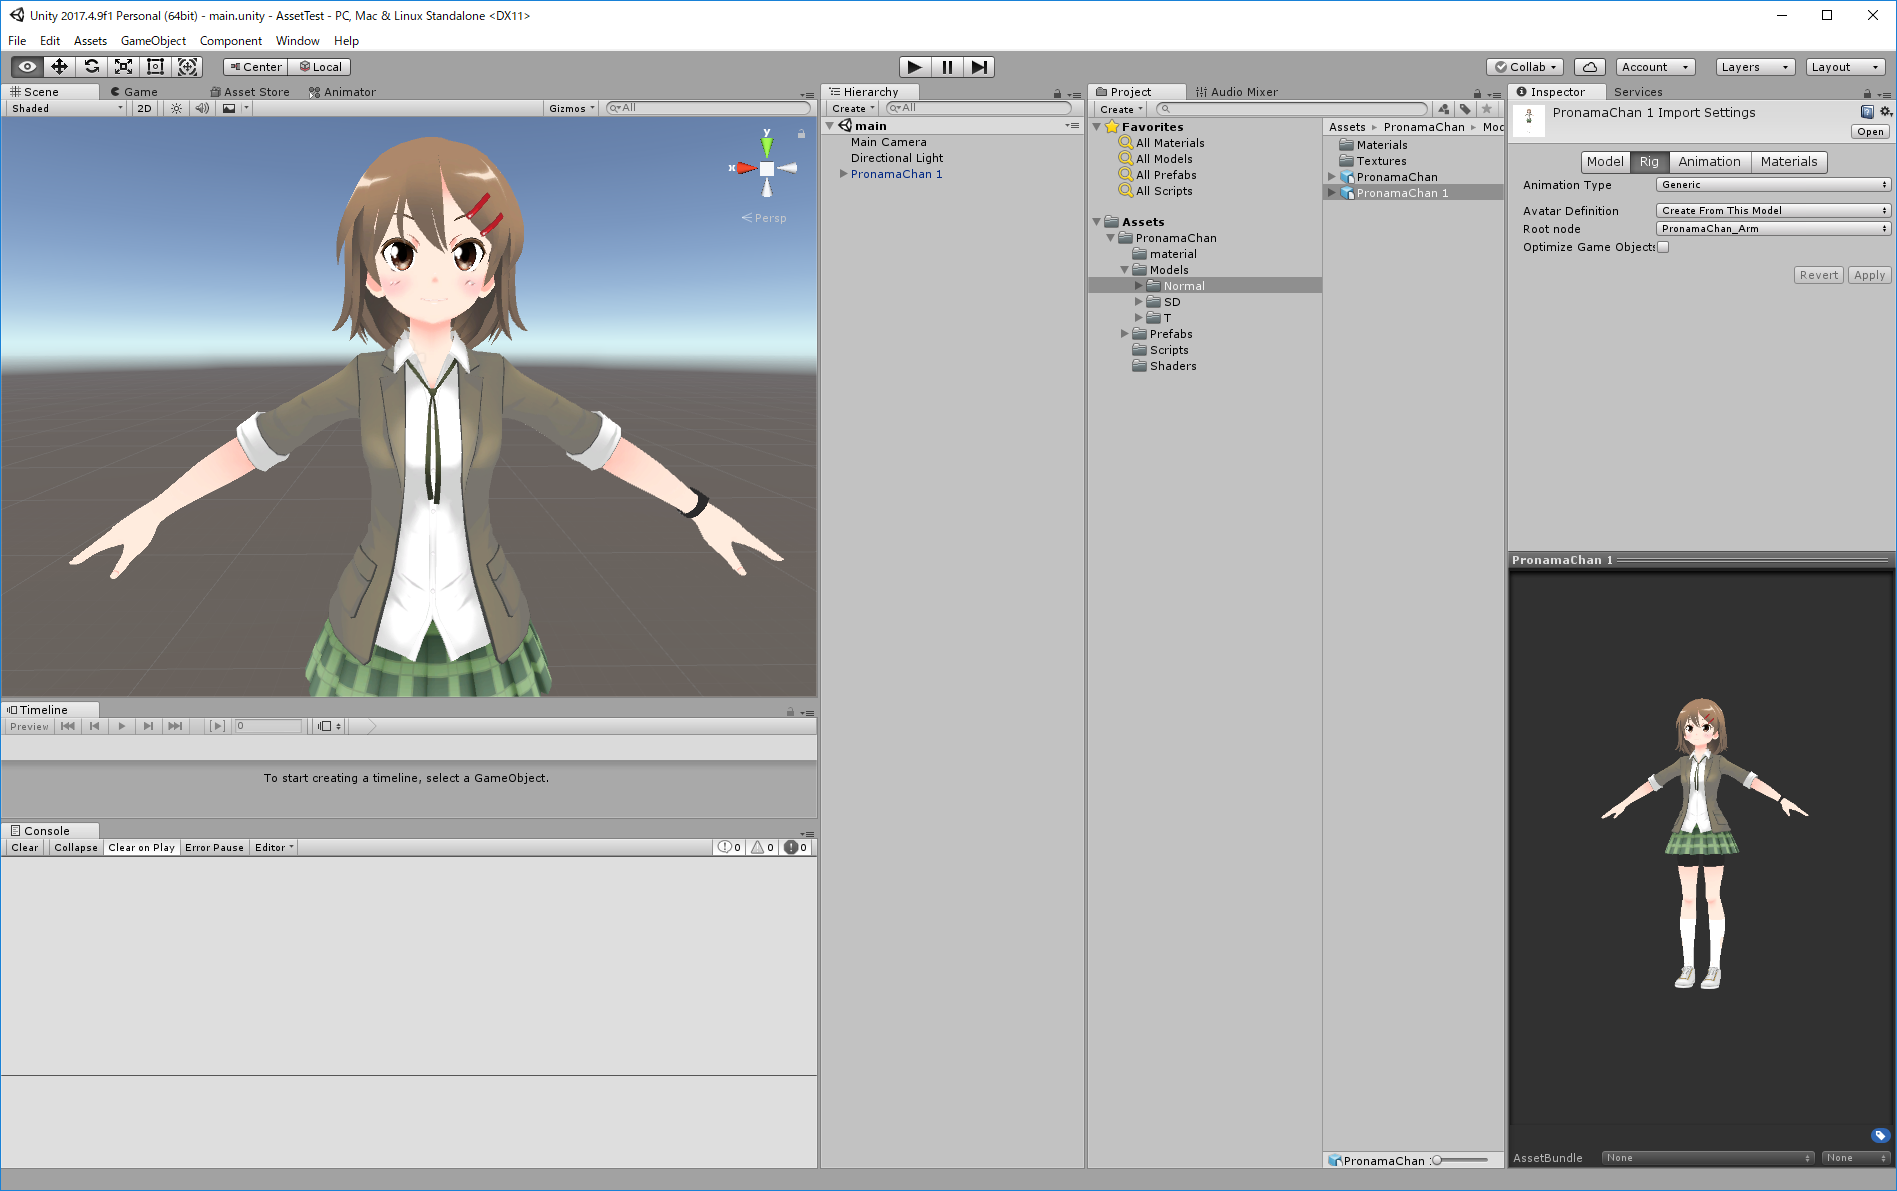The image size is (1897, 1191).
Task: Open the Layers dropdown
Action: pyautogui.click(x=1754, y=67)
